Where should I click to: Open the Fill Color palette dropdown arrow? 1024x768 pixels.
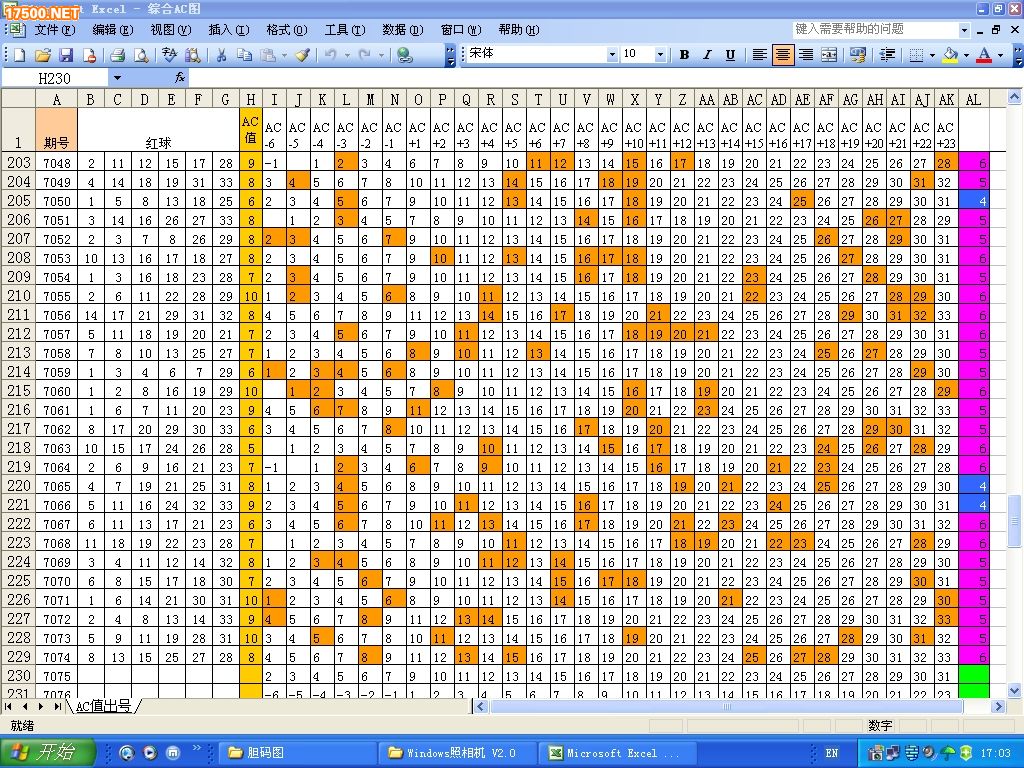(966, 55)
